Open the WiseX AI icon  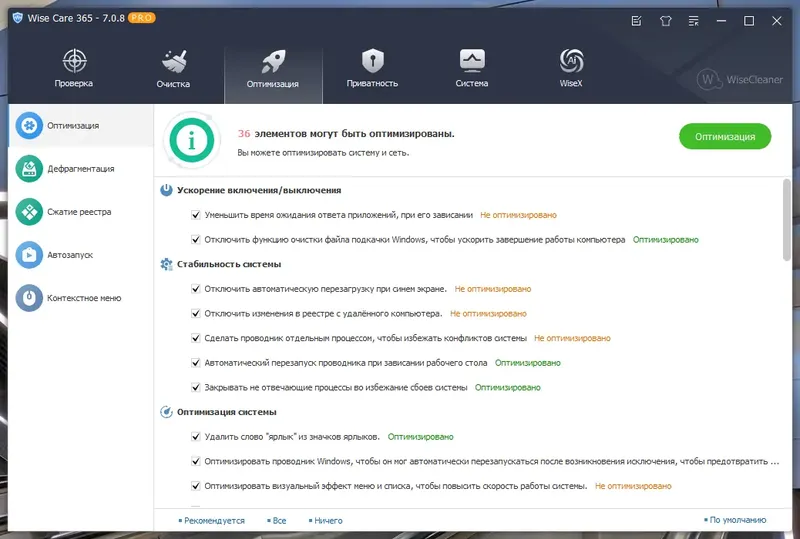(x=571, y=61)
